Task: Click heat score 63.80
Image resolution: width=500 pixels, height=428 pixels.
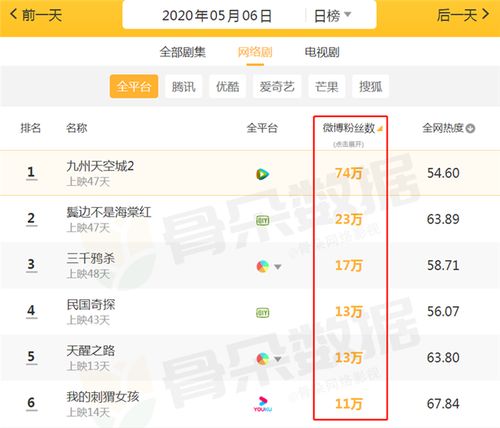Action: coord(443,358)
